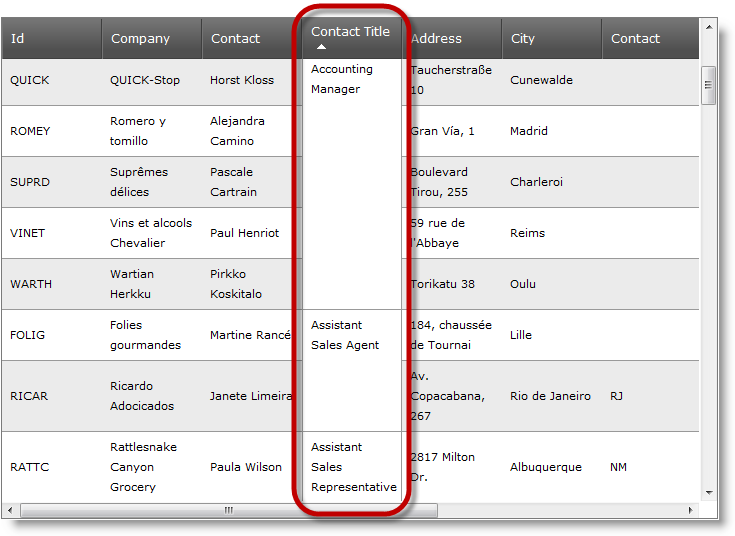Select the Gran Vía, 1 cell
The width and height of the screenshot is (735, 536).
pyautogui.click(x=452, y=131)
